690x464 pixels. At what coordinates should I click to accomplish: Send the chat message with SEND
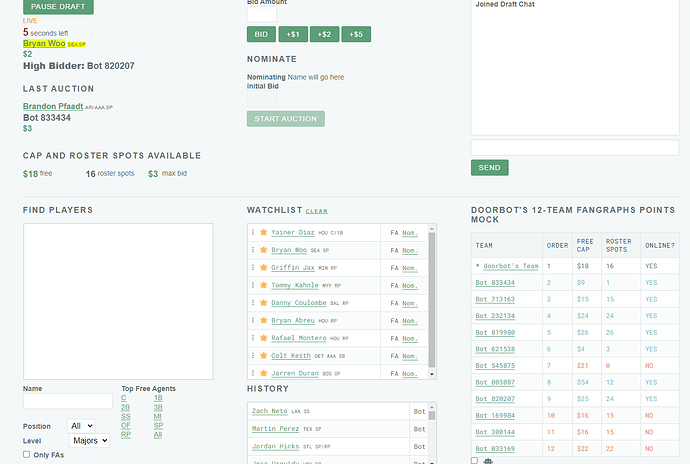[489, 168]
